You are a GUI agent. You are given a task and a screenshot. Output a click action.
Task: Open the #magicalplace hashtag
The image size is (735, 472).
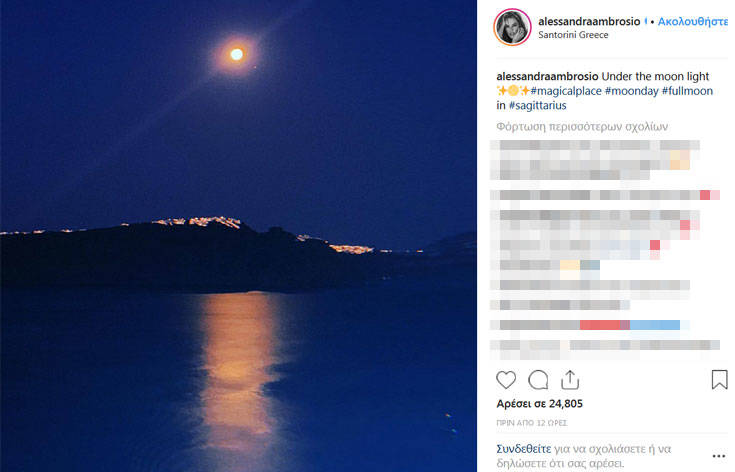[566, 91]
